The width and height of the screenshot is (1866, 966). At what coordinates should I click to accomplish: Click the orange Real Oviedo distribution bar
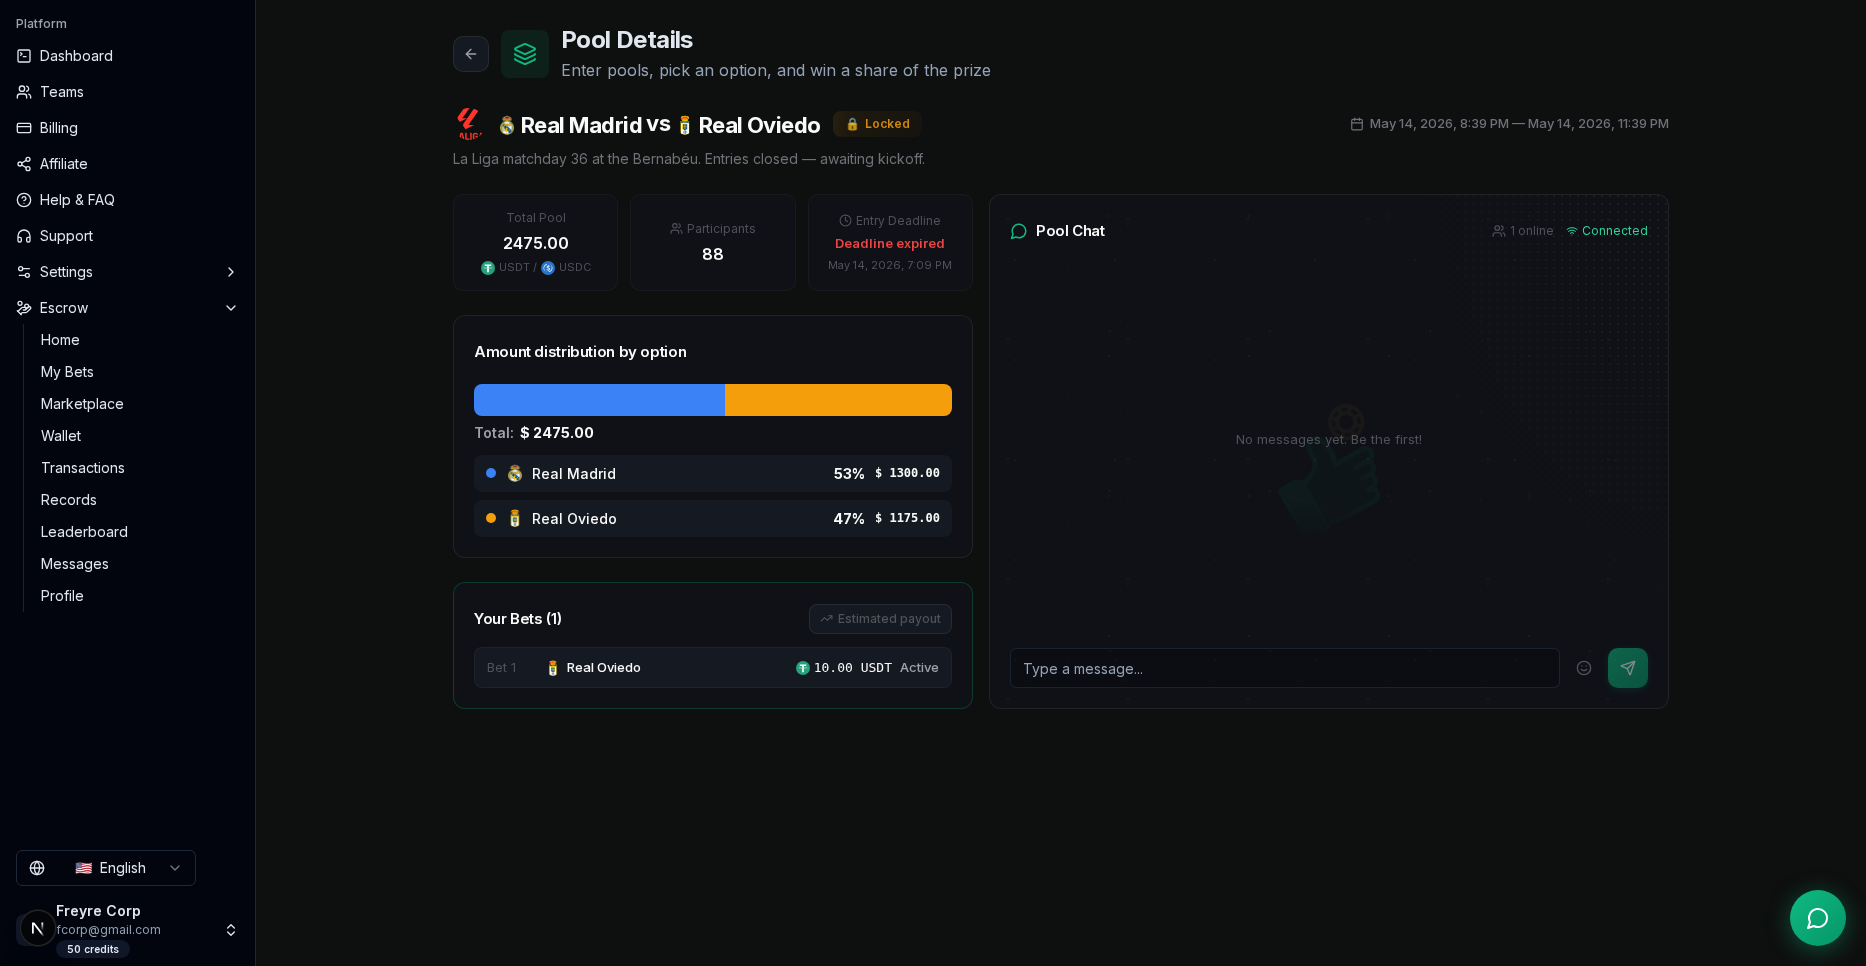point(838,400)
